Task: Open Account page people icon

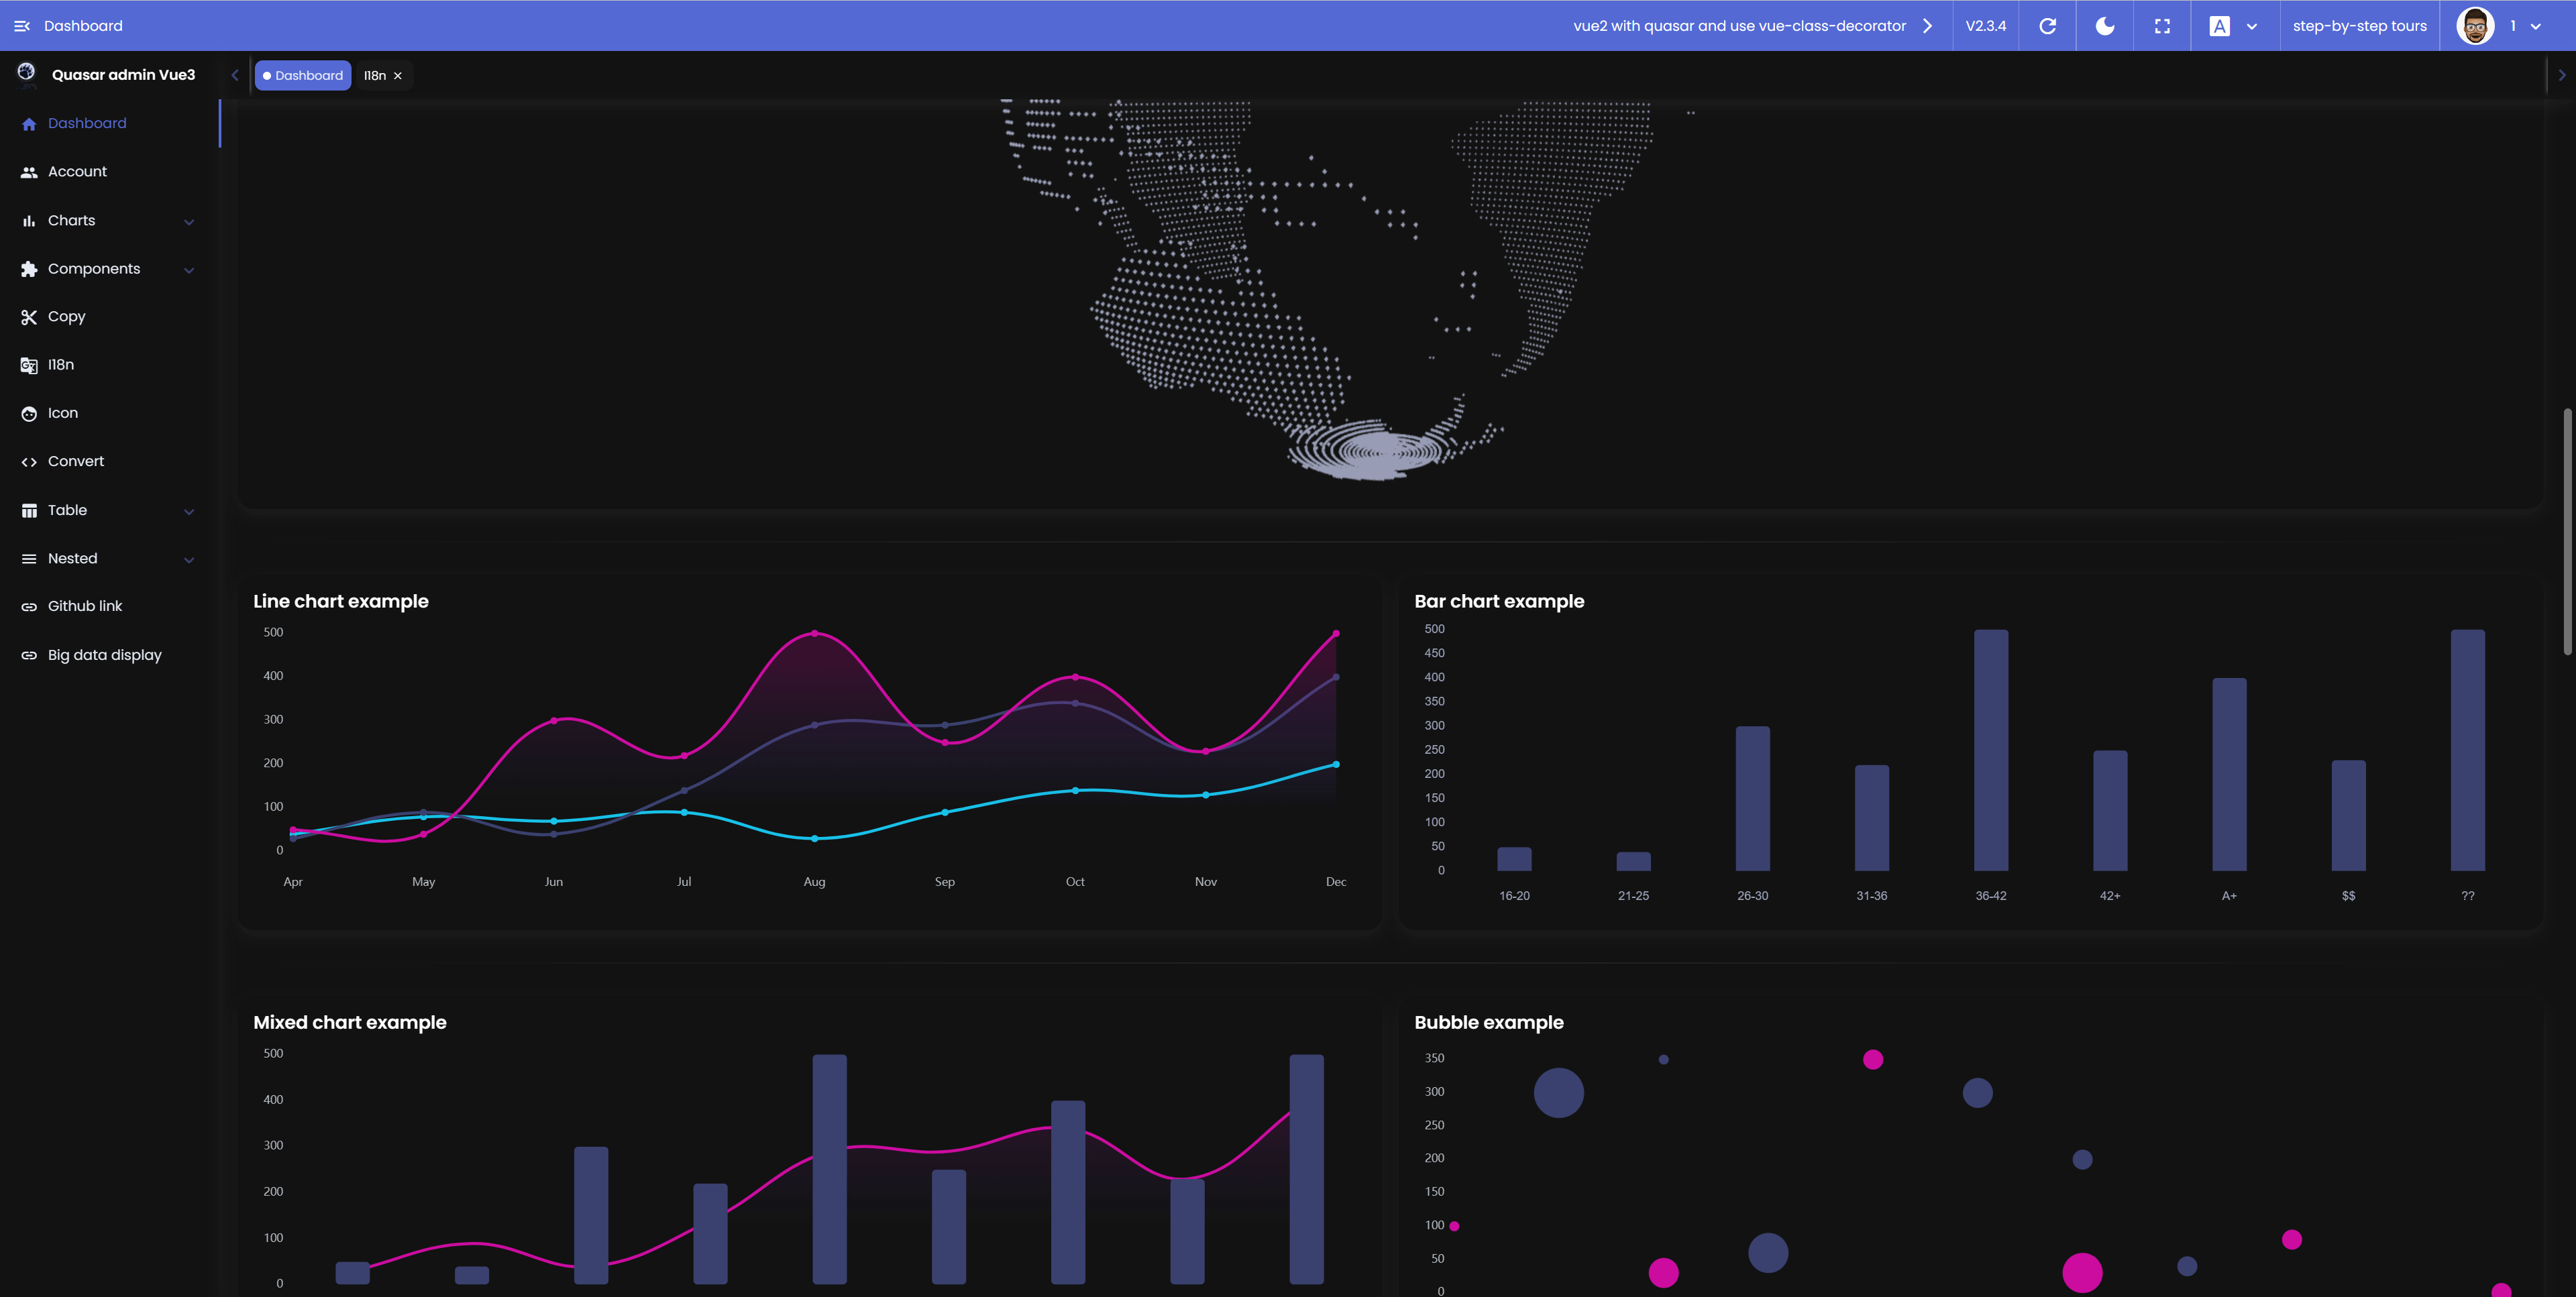Action: tap(29, 172)
